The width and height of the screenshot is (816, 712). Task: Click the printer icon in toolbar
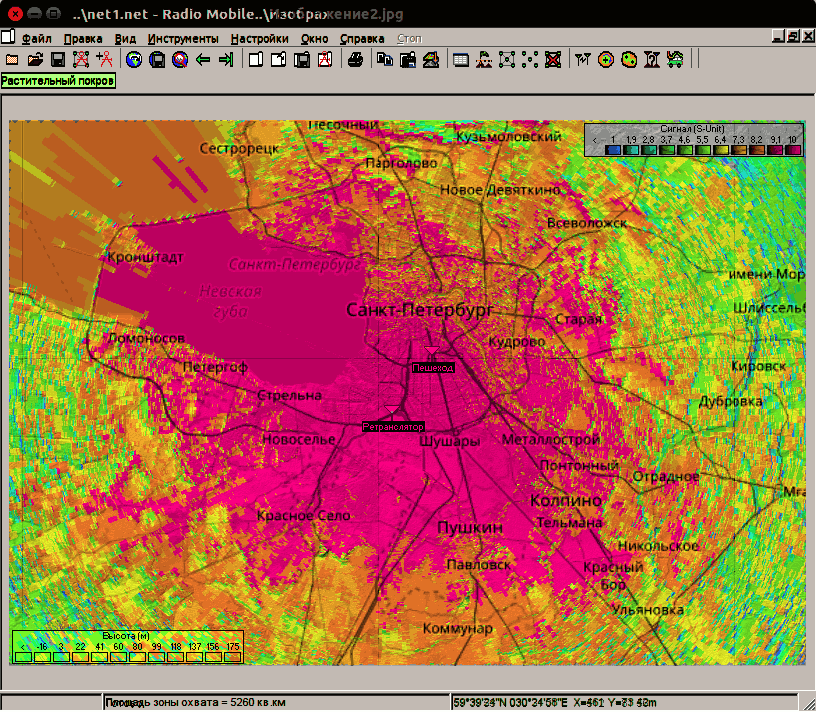coord(355,60)
